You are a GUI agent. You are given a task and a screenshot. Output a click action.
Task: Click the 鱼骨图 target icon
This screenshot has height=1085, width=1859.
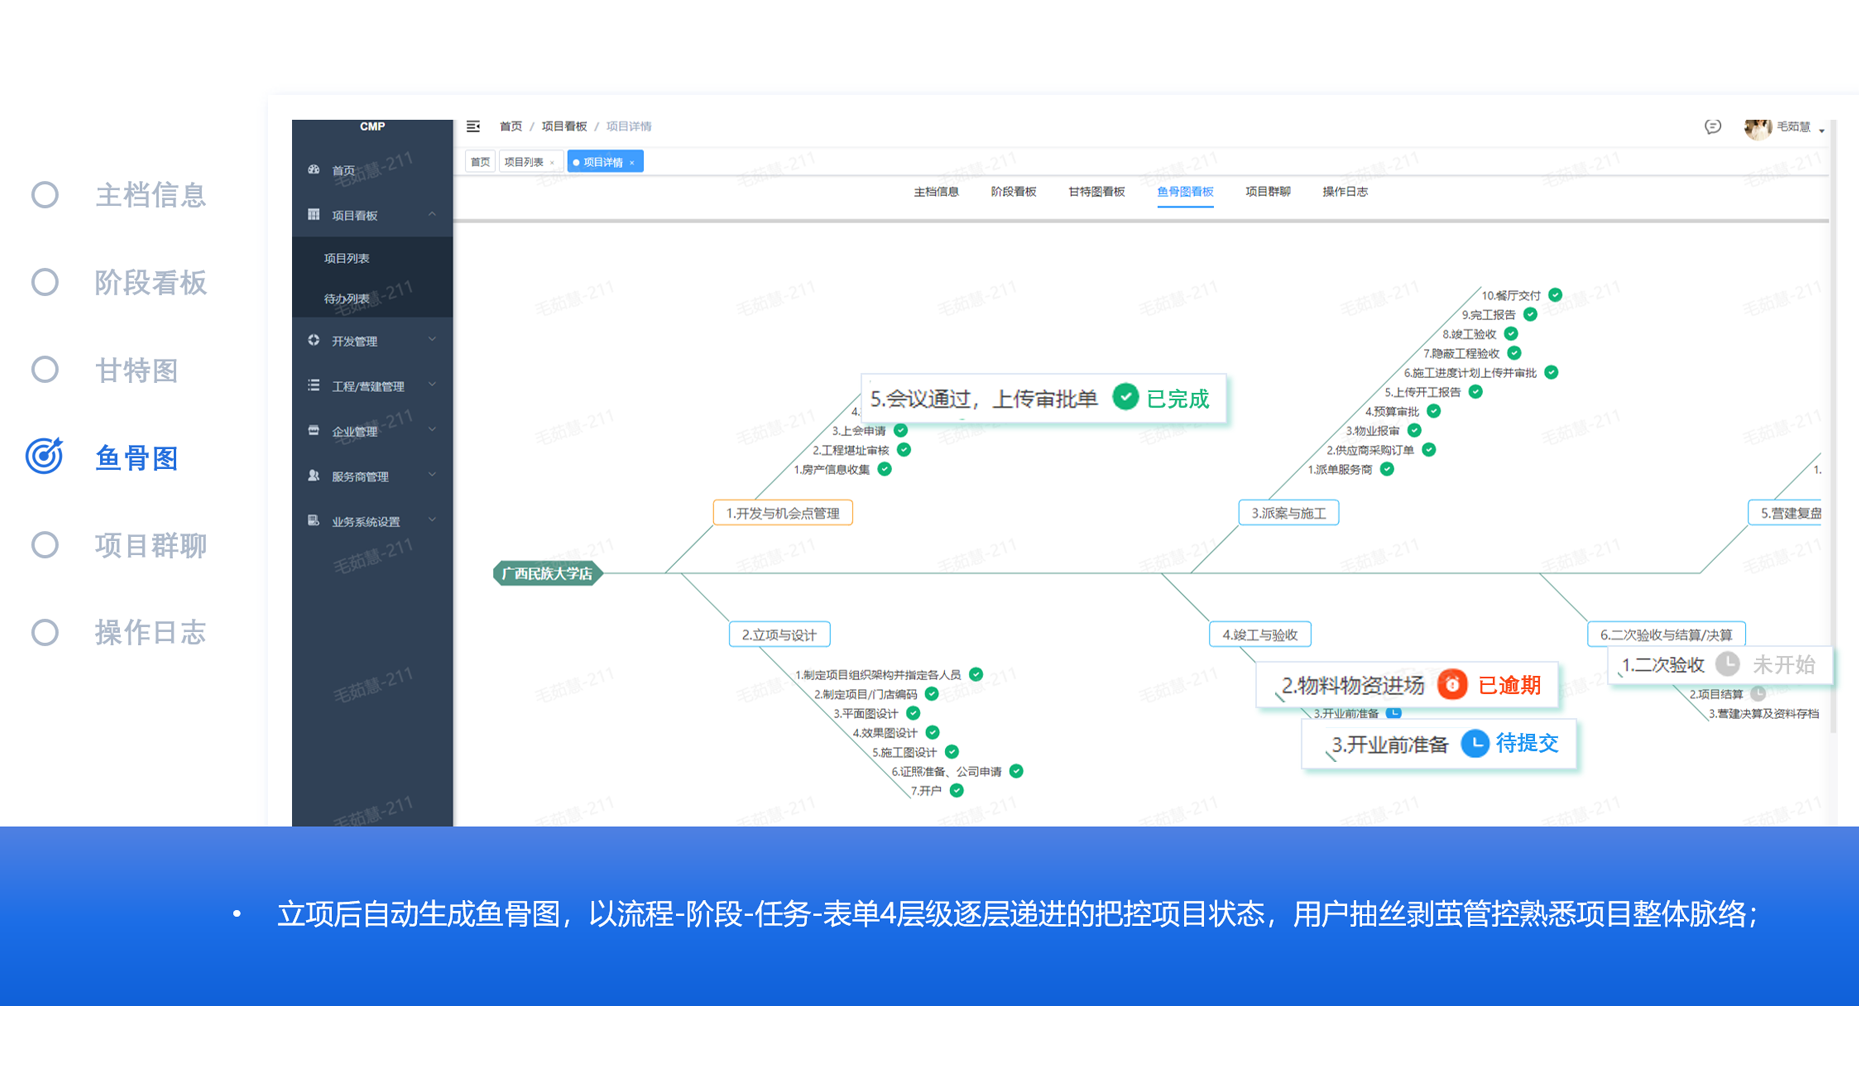pos(45,456)
